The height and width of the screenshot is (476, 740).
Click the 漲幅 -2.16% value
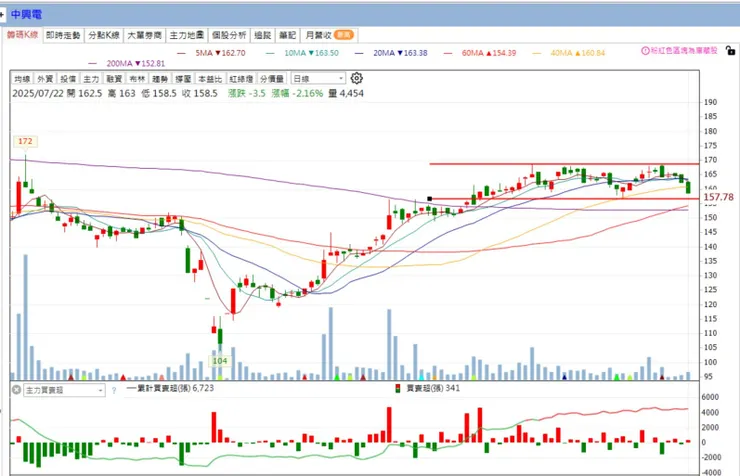tap(297, 93)
